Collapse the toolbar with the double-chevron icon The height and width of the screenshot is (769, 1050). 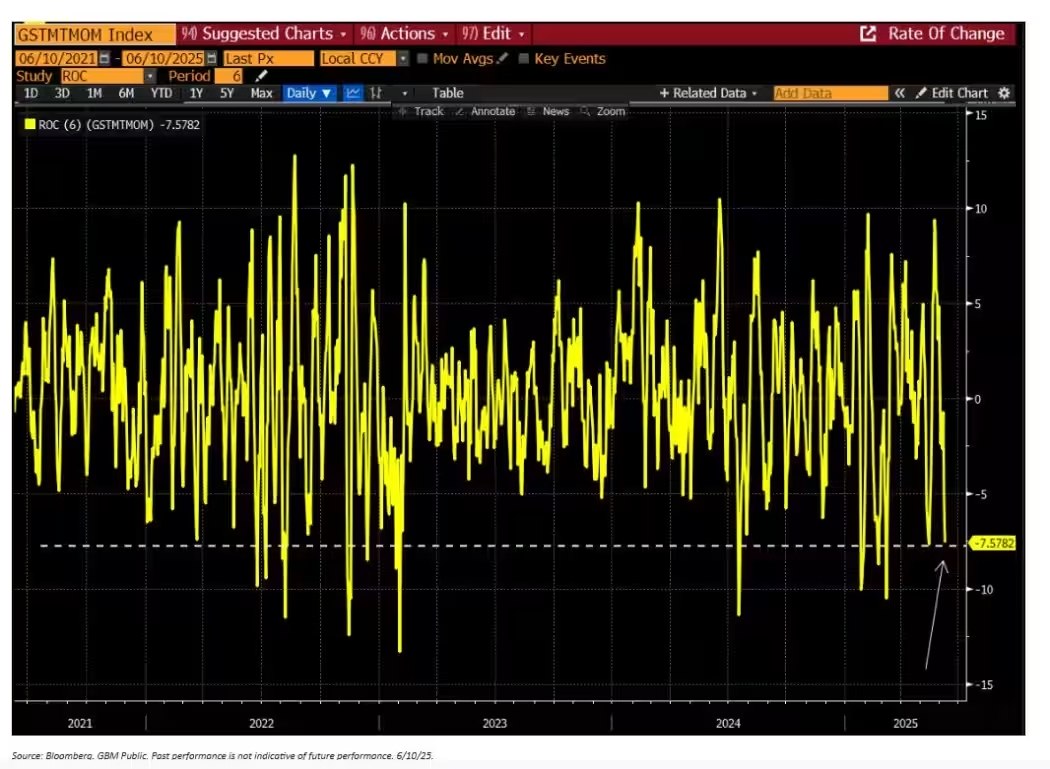(900, 92)
